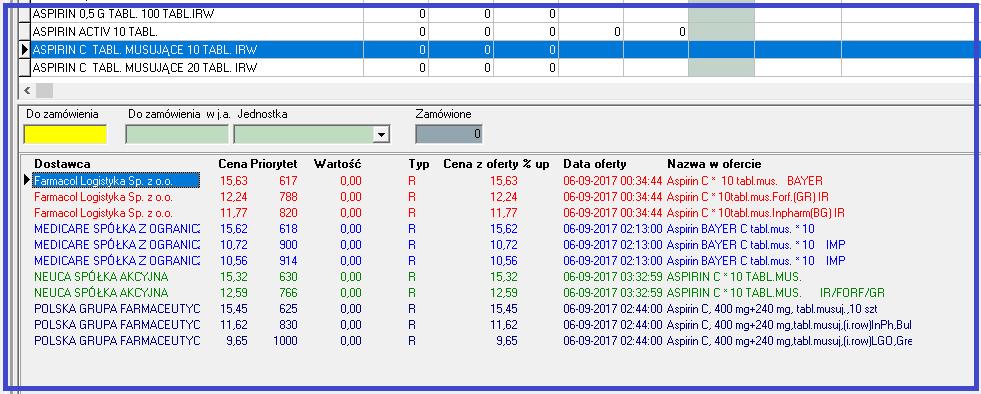This screenshot has width=981, height=394.
Task: Click offer name ASPIRIN C * 10 TABL.MUS. IR/FORF/GR
Action: coord(776,293)
